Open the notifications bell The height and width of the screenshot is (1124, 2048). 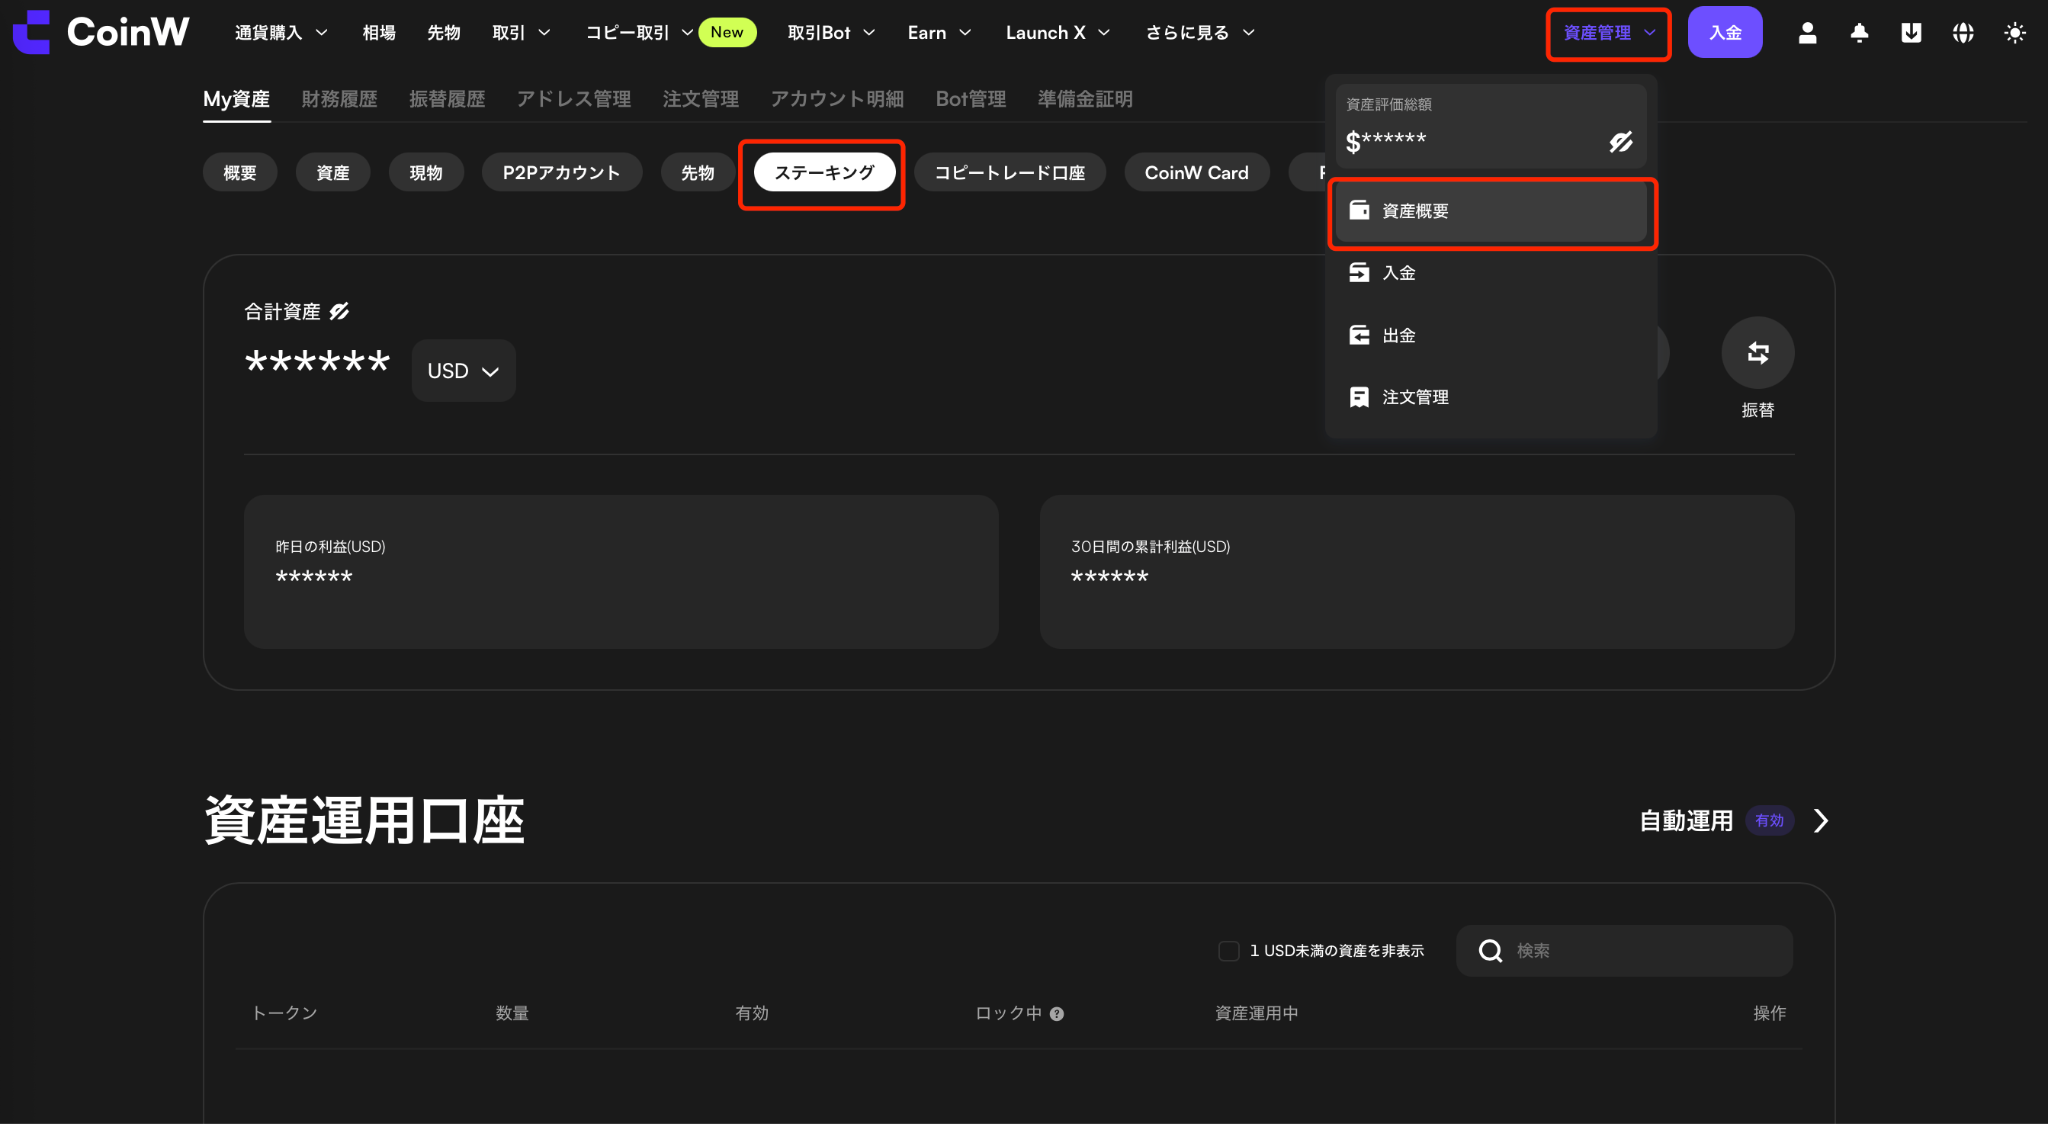(x=1859, y=33)
